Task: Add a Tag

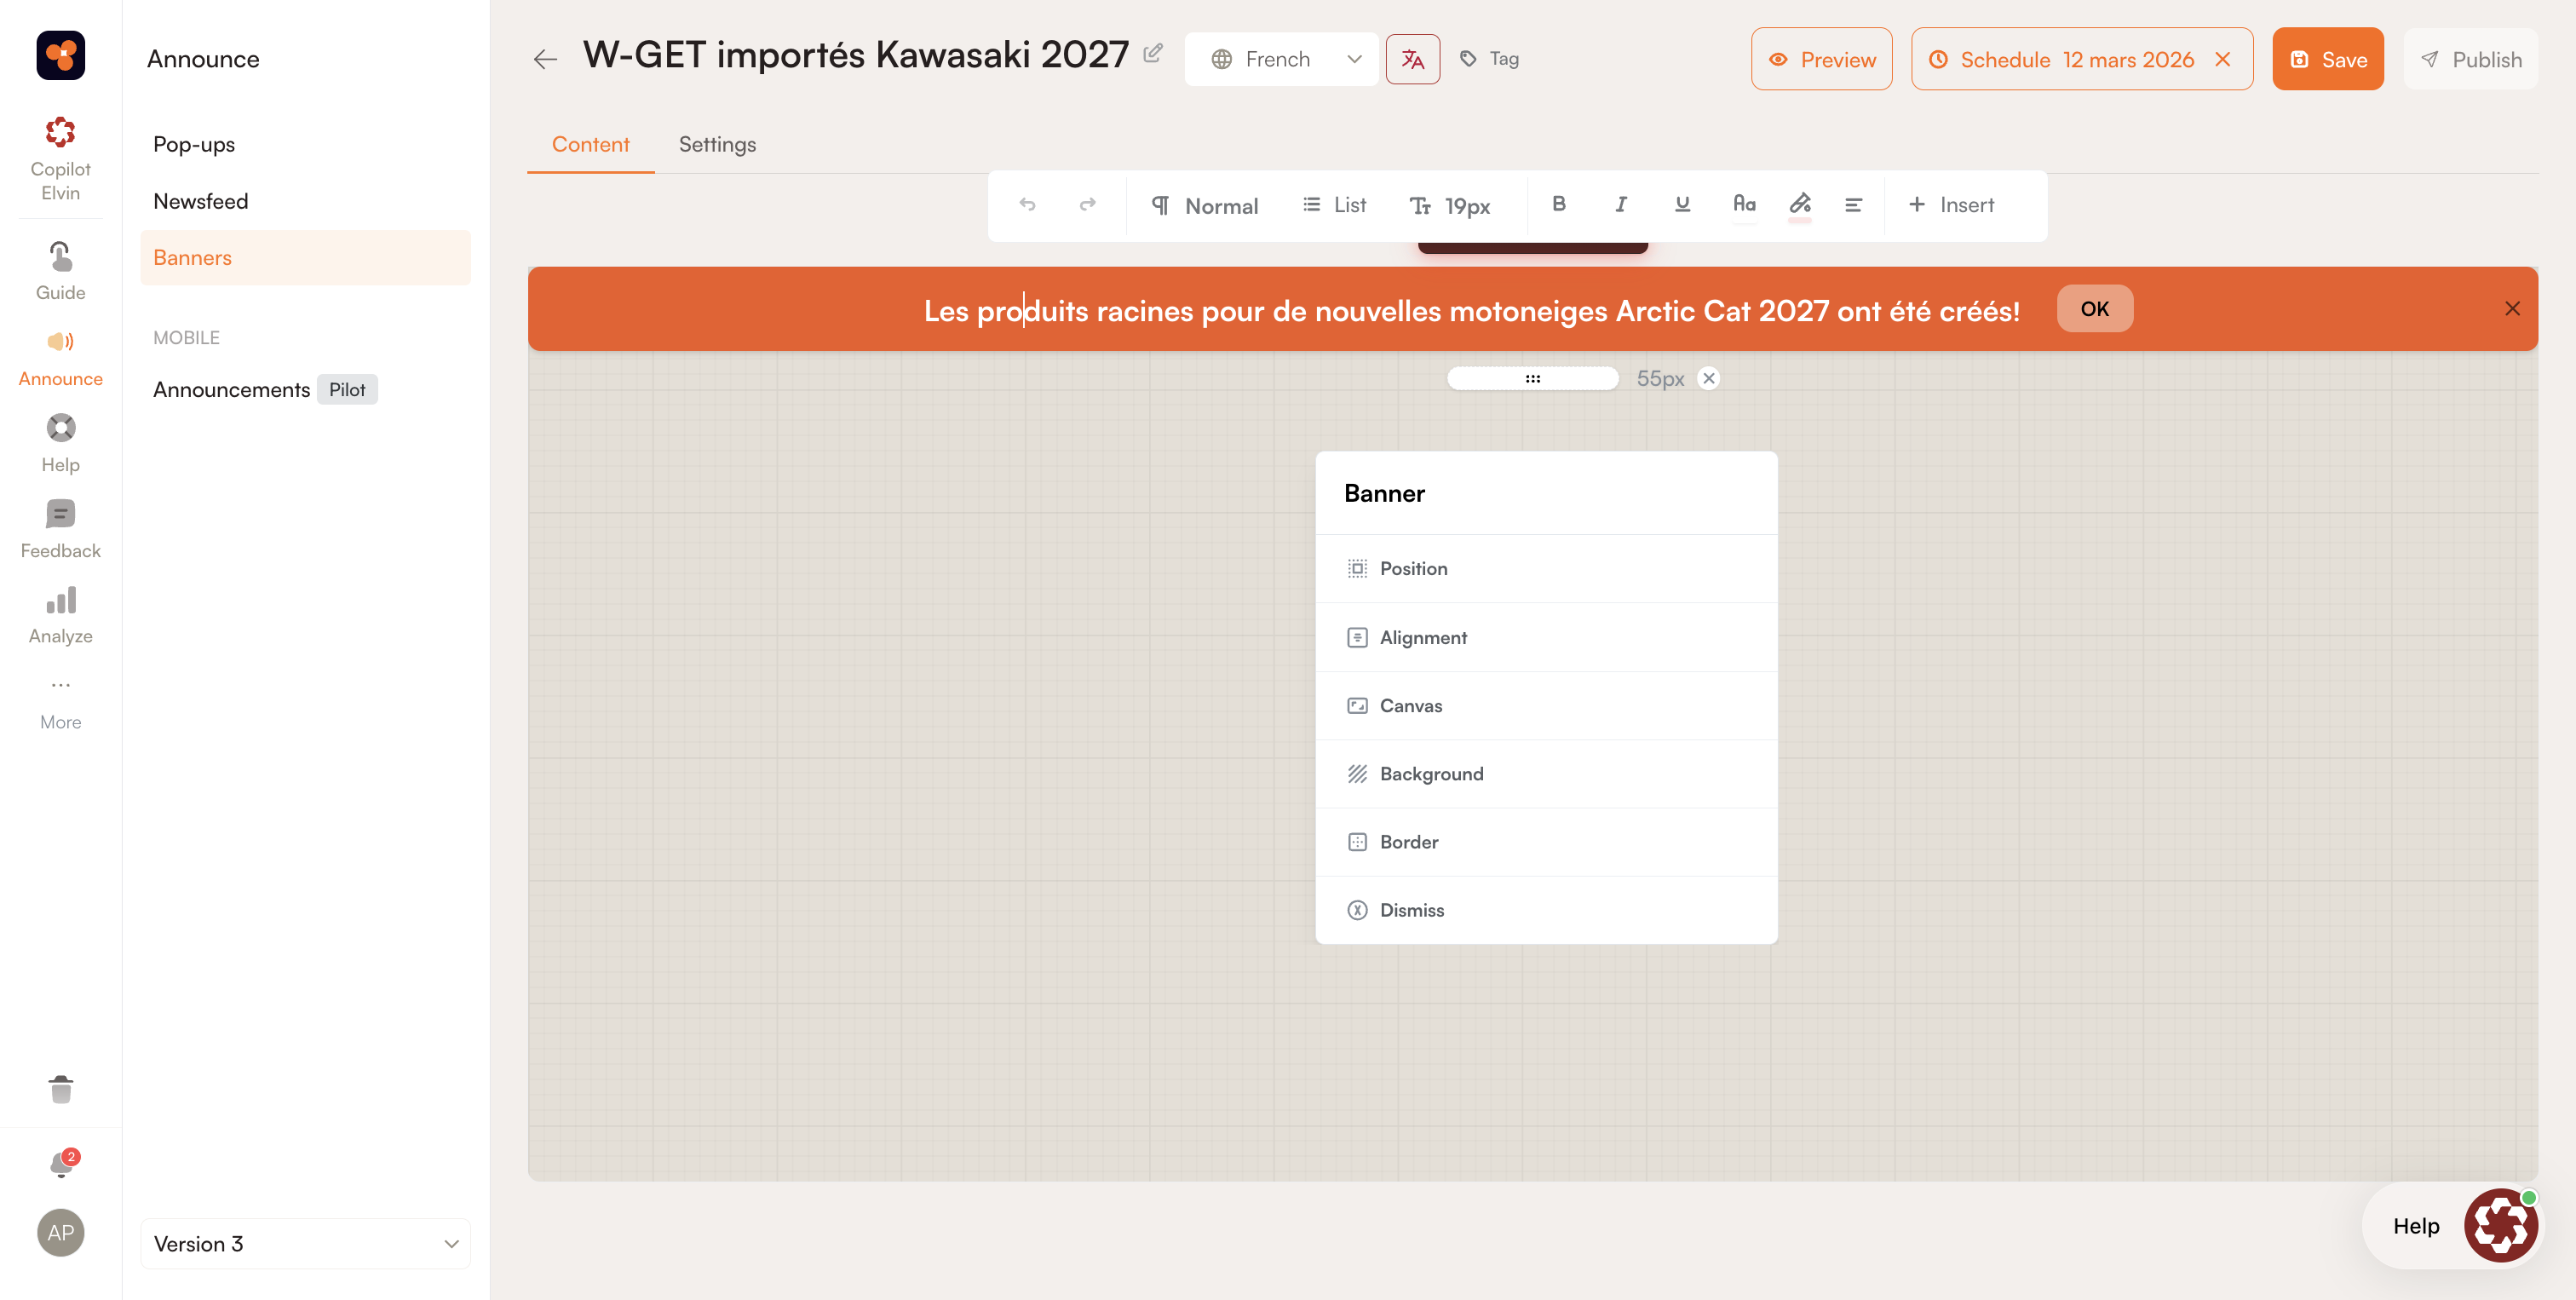Action: (1489, 59)
